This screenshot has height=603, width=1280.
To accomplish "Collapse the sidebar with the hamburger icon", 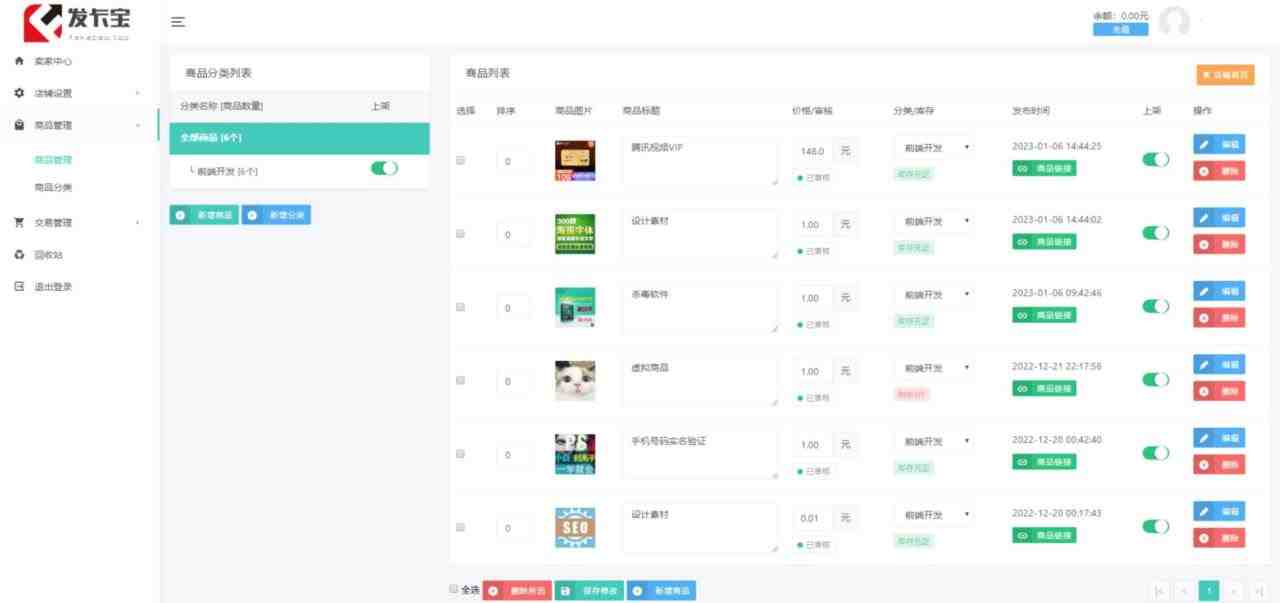I will 177,21.
